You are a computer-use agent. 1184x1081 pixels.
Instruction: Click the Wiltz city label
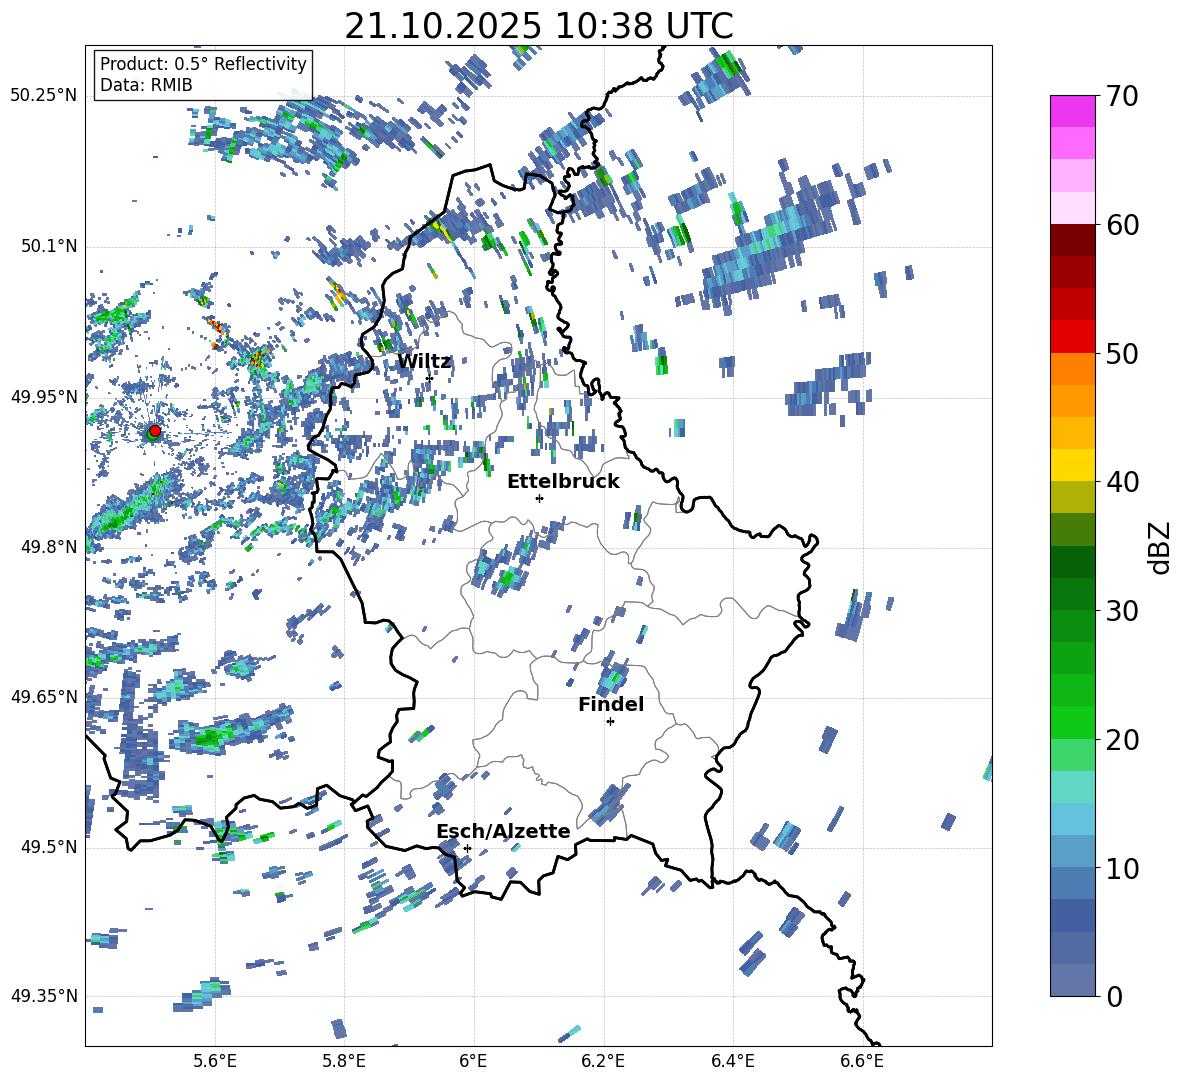[x=424, y=362]
